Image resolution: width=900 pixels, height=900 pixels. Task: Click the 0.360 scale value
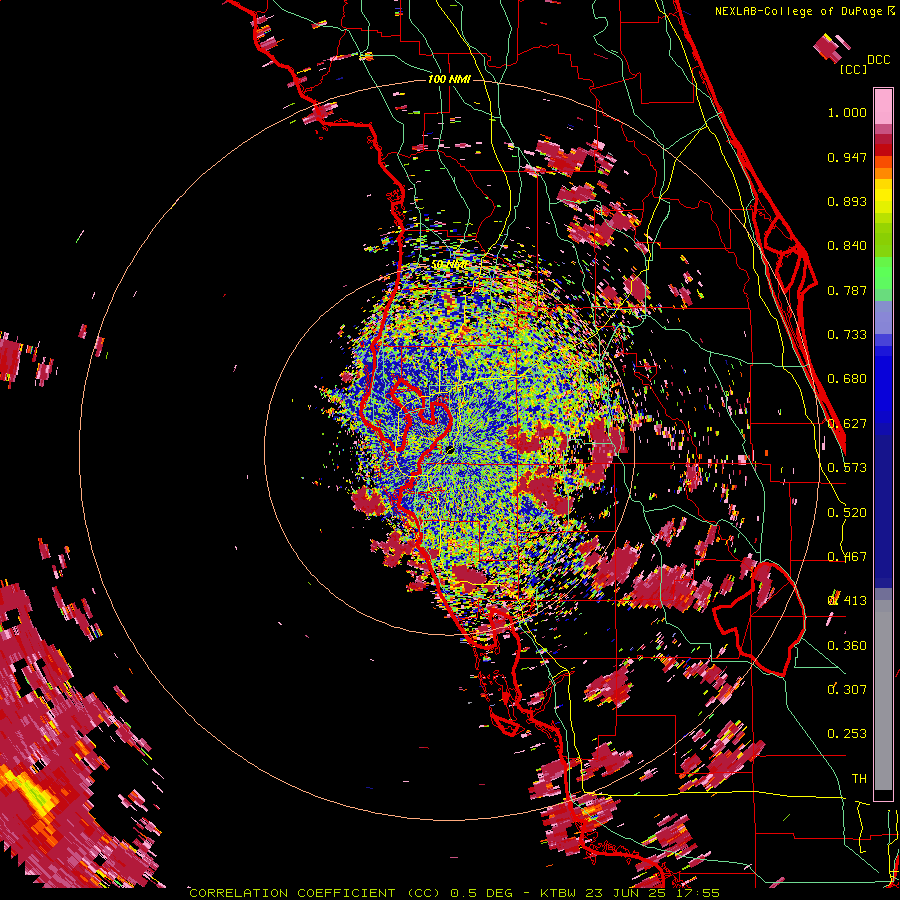(x=847, y=646)
